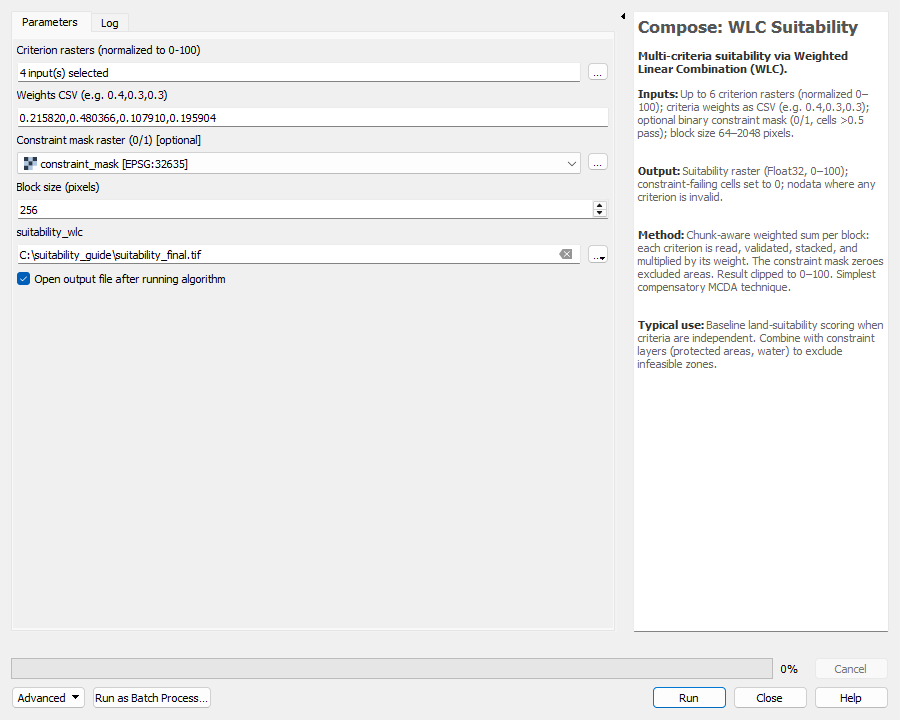Decrease the block size spinner value
Screen dimensions: 900x720
point(599,213)
